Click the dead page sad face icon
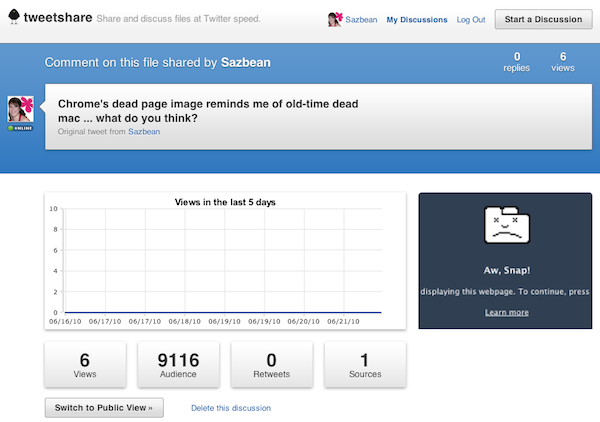600x422 pixels. (x=507, y=229)
